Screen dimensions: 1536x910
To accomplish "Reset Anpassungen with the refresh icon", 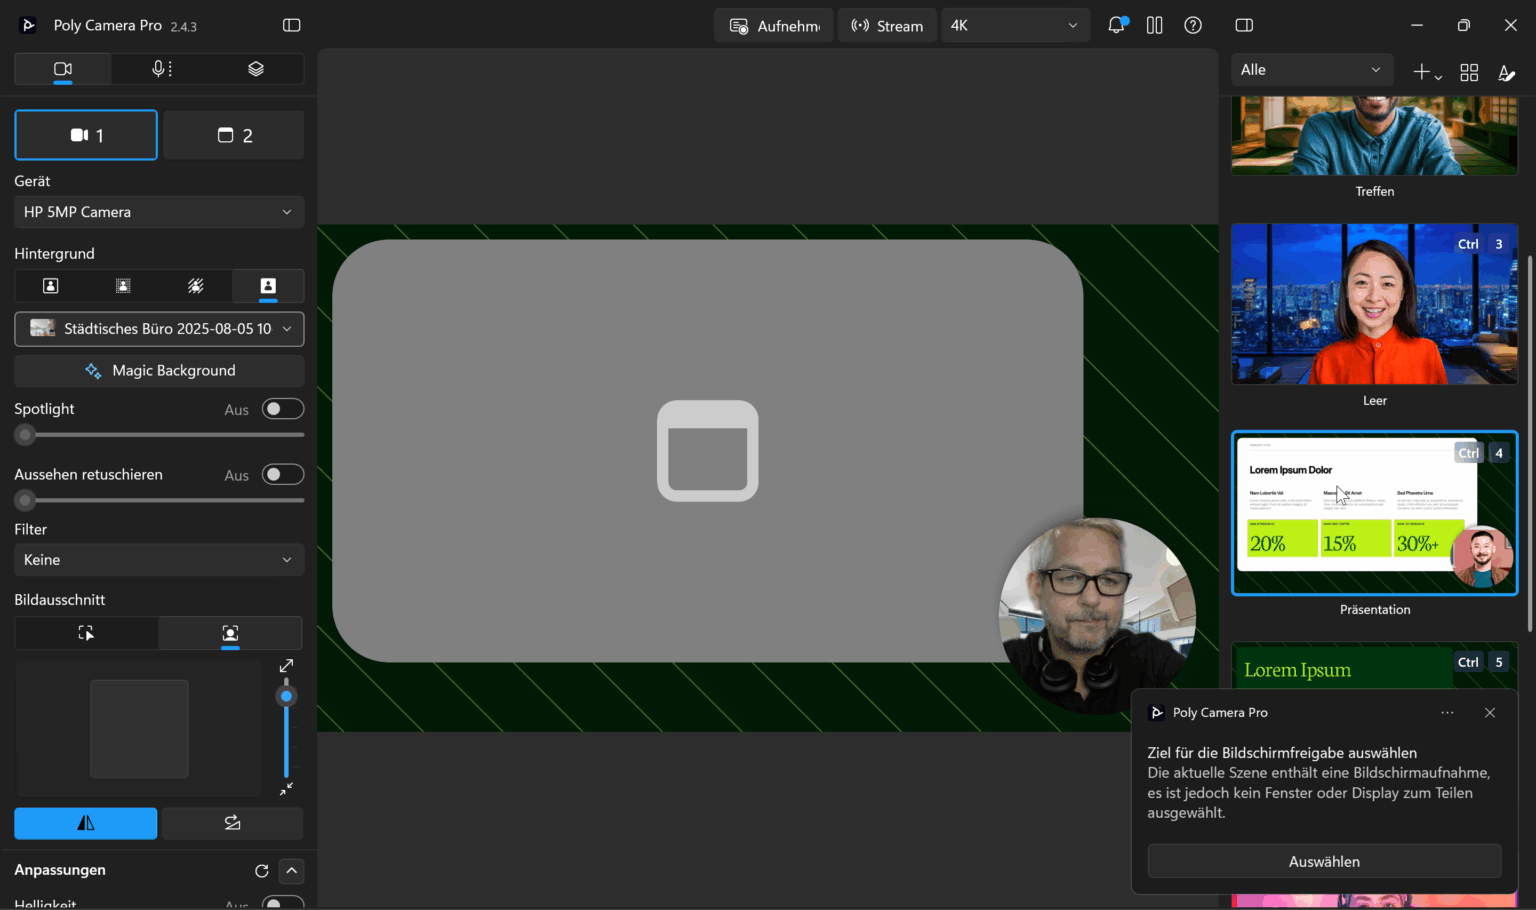I will click(x=262, y=871).
